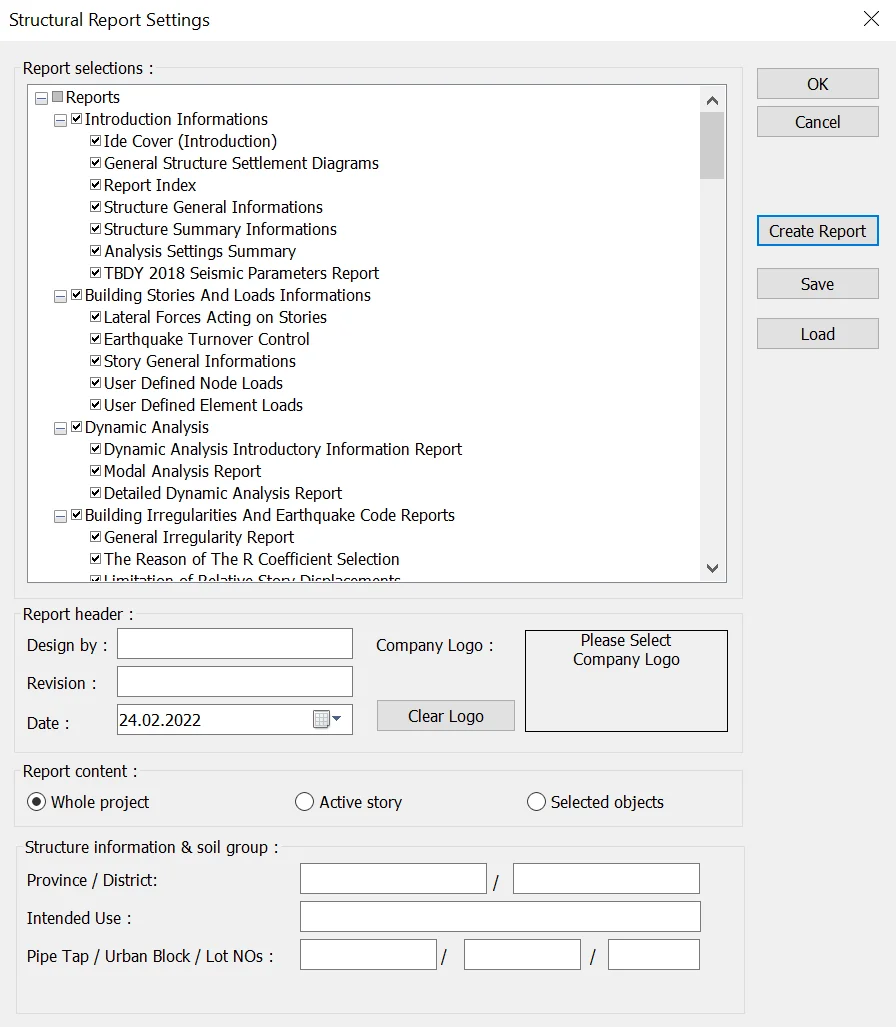The width and height of the screenshot is (896, 1027).
Task: Uncheck Analysis Settings Summary checkbox
Action: click(96, 251)
